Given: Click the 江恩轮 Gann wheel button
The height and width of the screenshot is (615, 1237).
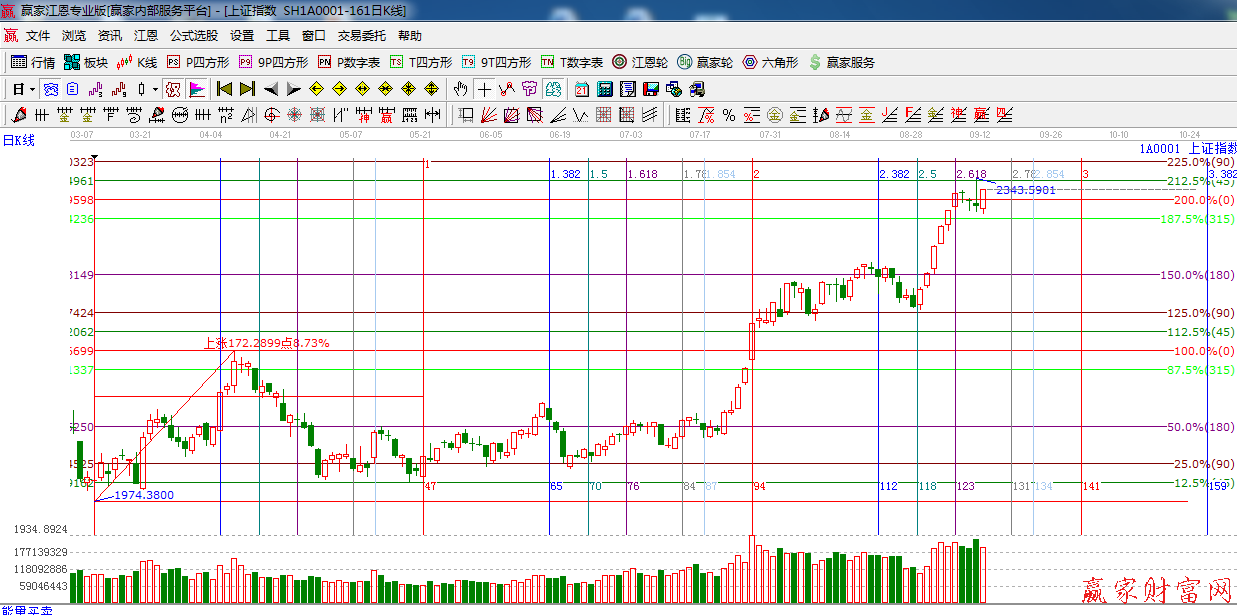Looking at the screenshot, I should click(x=640, y=62).
